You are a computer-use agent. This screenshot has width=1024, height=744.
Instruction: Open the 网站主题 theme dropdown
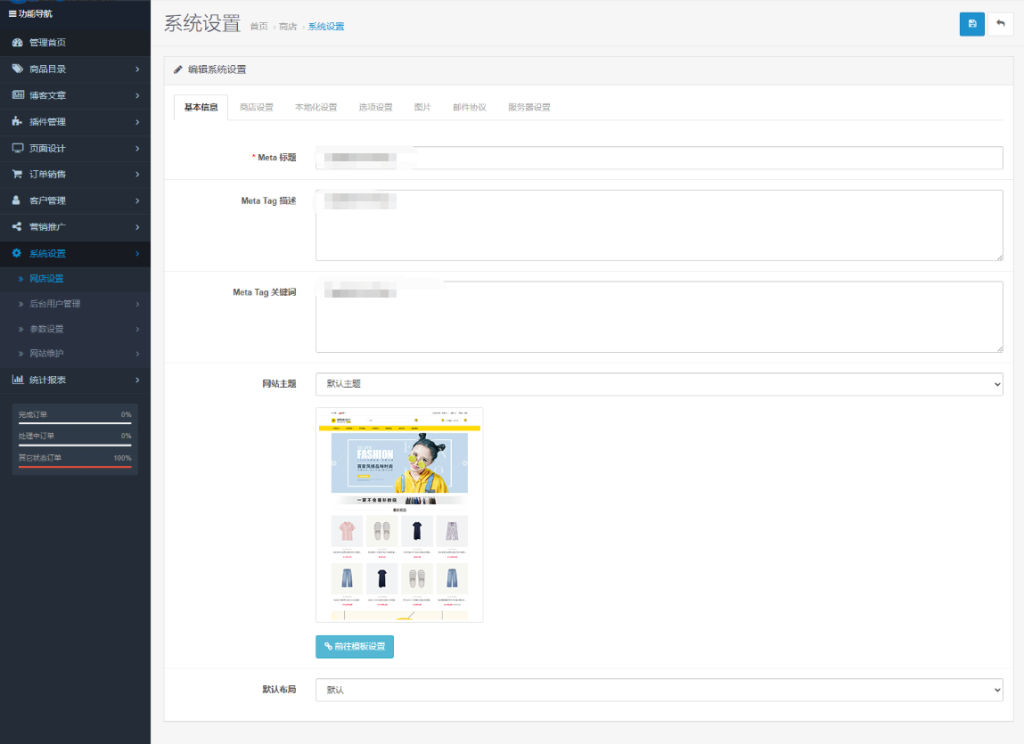coord(659,383)
